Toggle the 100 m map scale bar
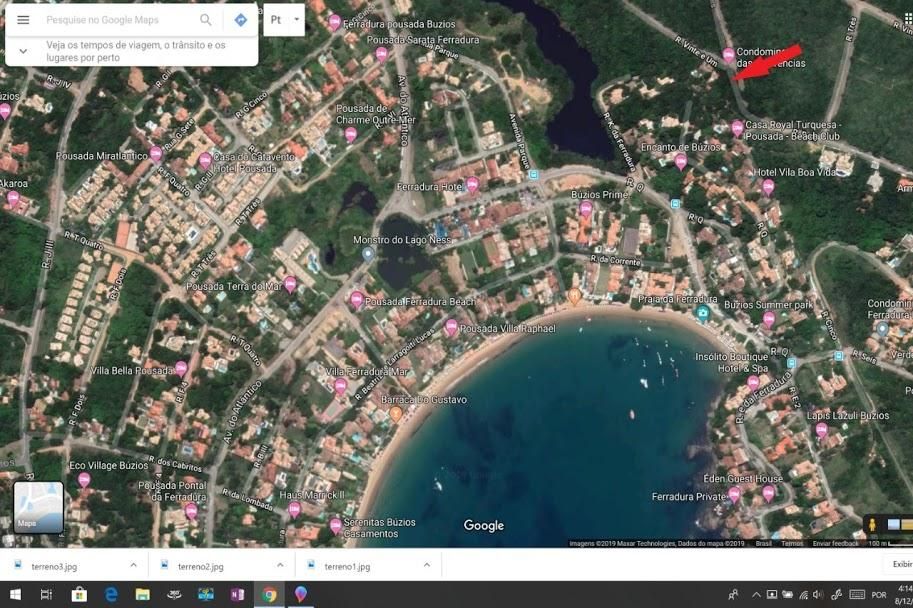913x608 pixels. [890, 543]
